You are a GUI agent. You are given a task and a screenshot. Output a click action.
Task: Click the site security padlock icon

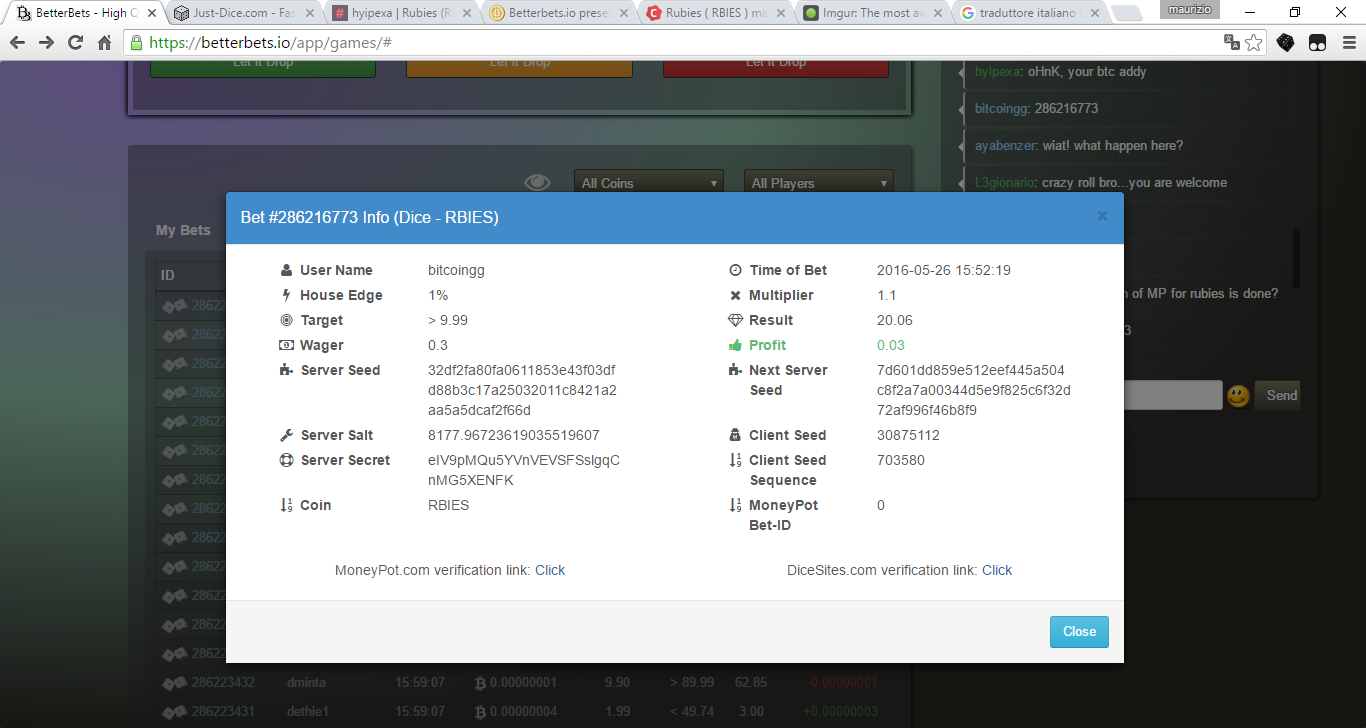click(x=137, y=43)
